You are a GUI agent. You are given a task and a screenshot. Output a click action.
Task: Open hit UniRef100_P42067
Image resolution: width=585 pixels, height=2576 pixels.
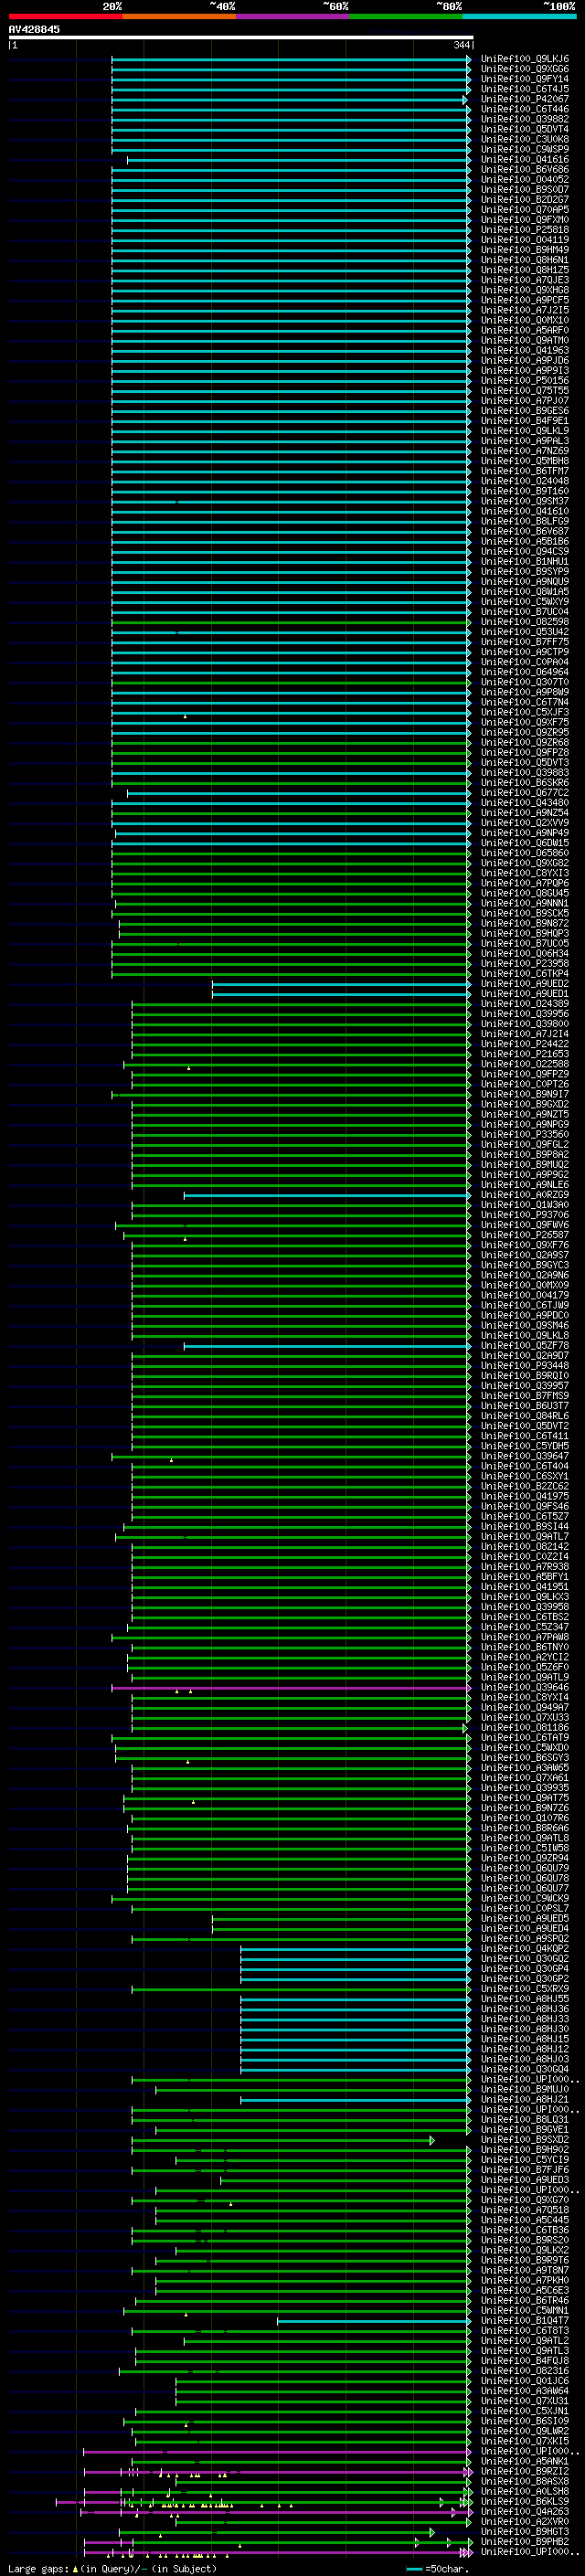[524, 99]
